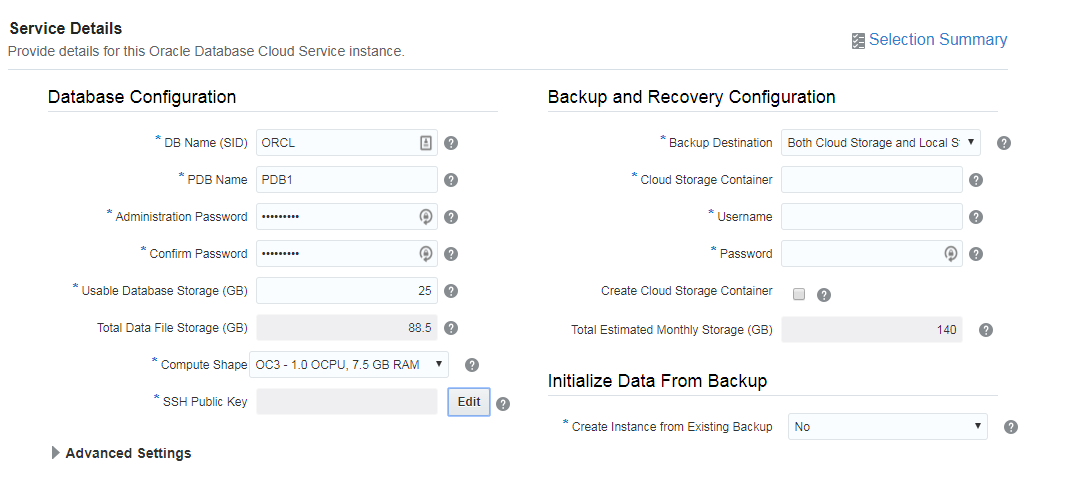Open the Selection Summary link

[x=937, y=40]
